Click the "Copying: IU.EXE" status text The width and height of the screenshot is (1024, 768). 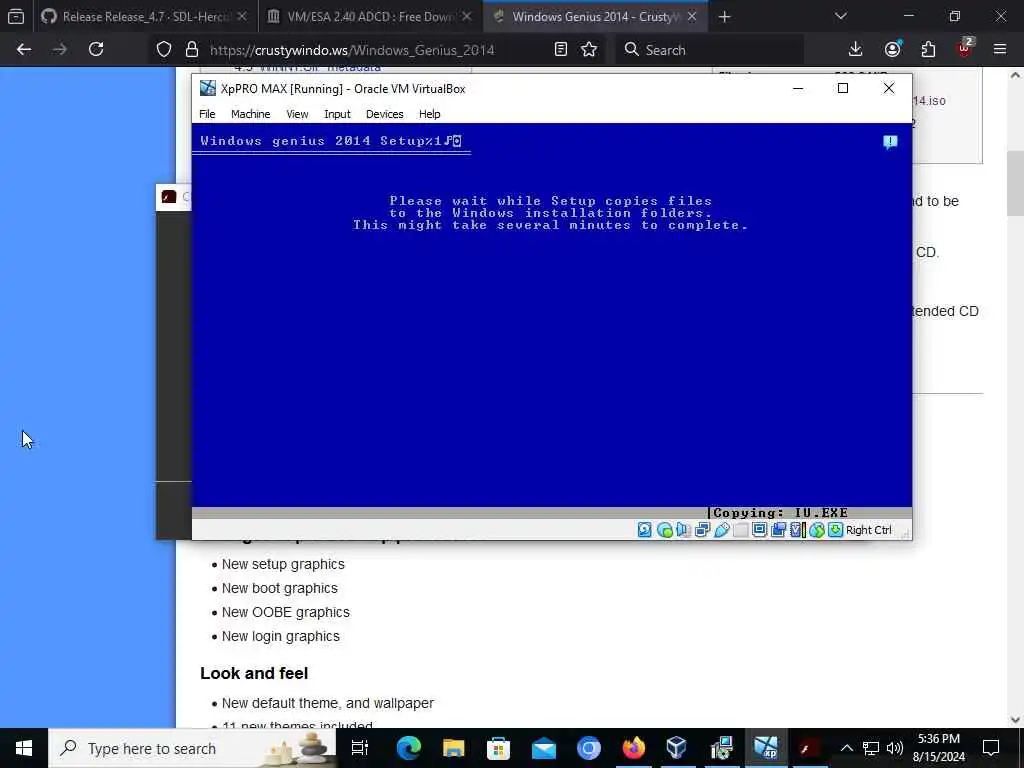(780, 513)
